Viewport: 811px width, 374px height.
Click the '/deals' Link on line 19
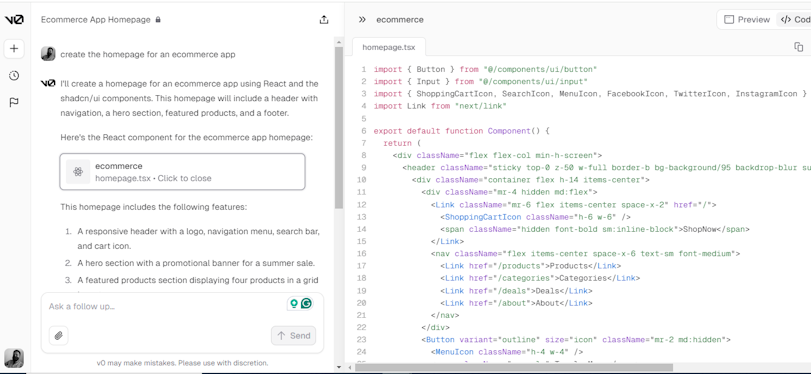coord(516,291)
